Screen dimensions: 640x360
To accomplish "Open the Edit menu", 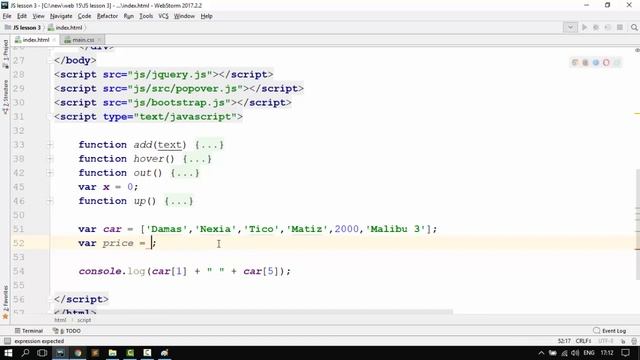I will pos(22,16).
